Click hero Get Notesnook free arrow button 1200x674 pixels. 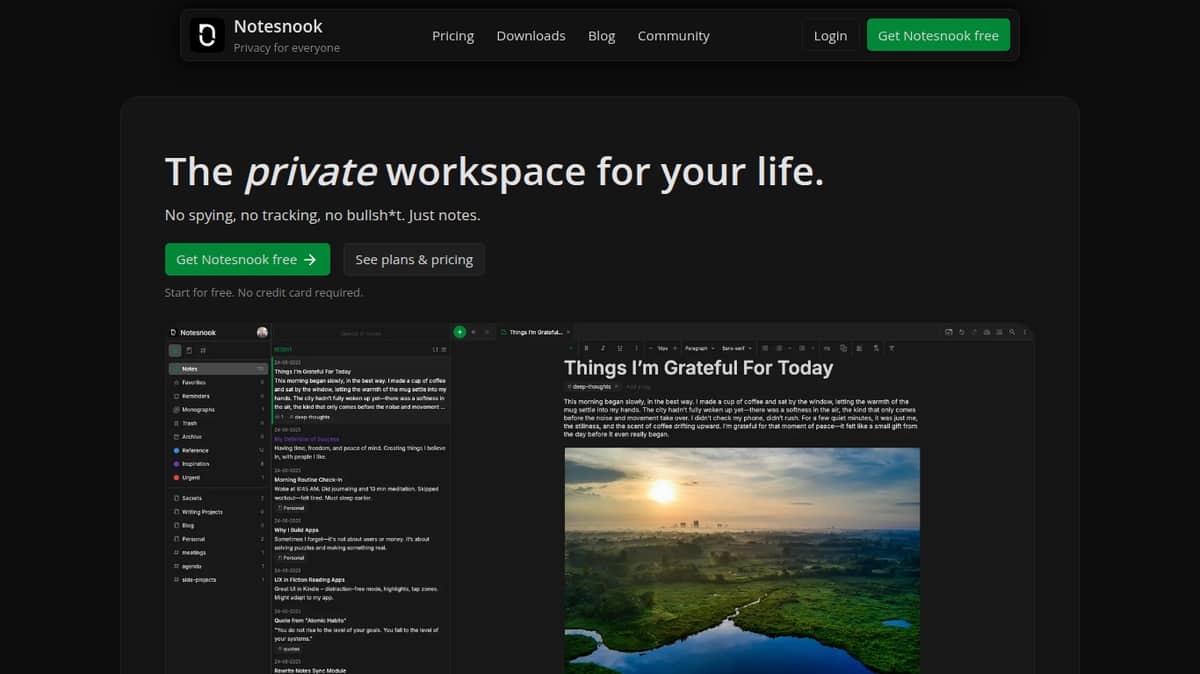pos(247,259)
